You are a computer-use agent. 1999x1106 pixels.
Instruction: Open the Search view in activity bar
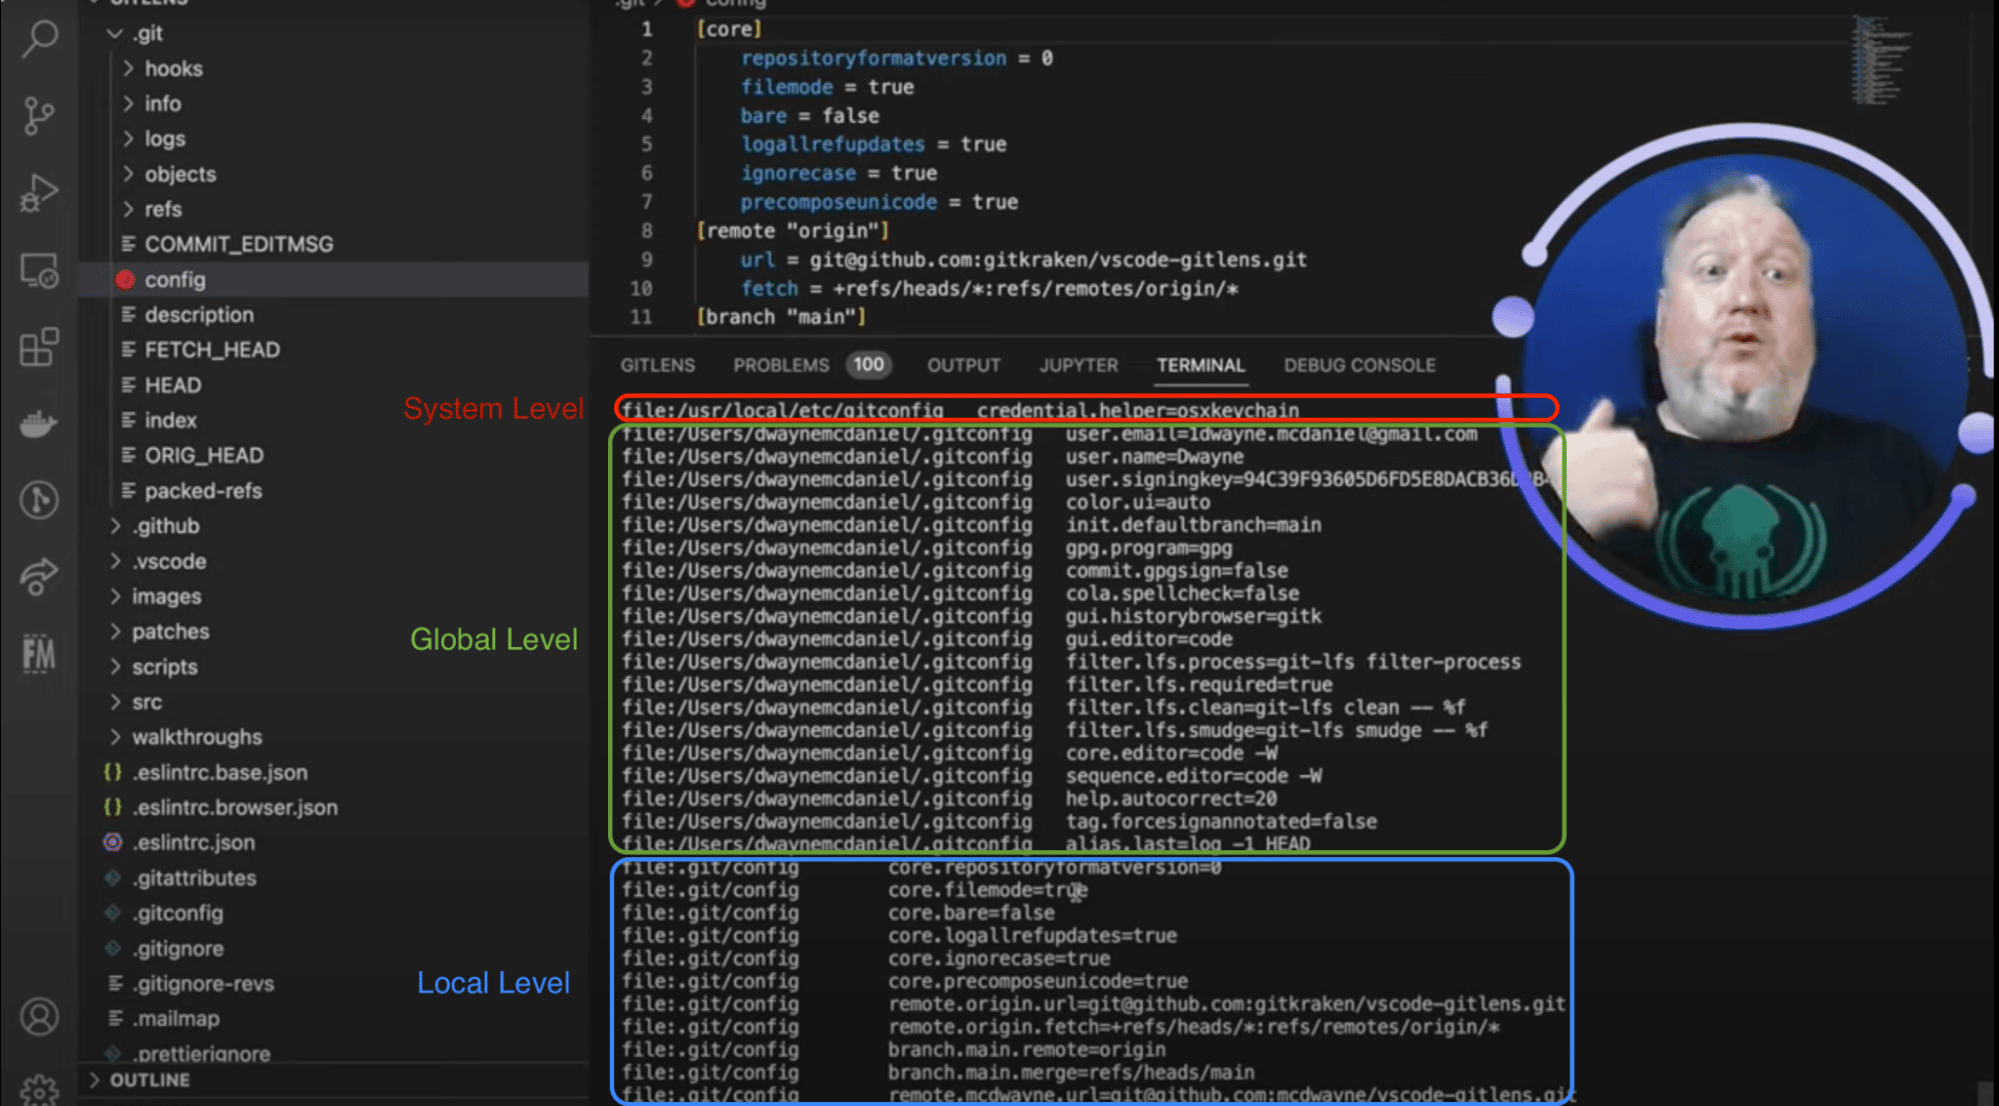40,39
